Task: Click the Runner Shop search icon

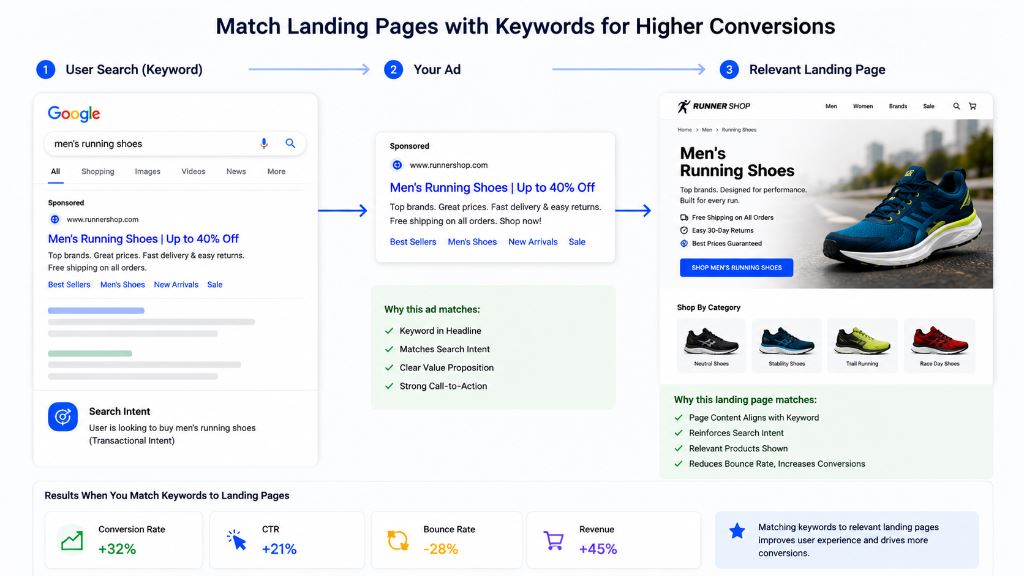Action: pos(956,106)
